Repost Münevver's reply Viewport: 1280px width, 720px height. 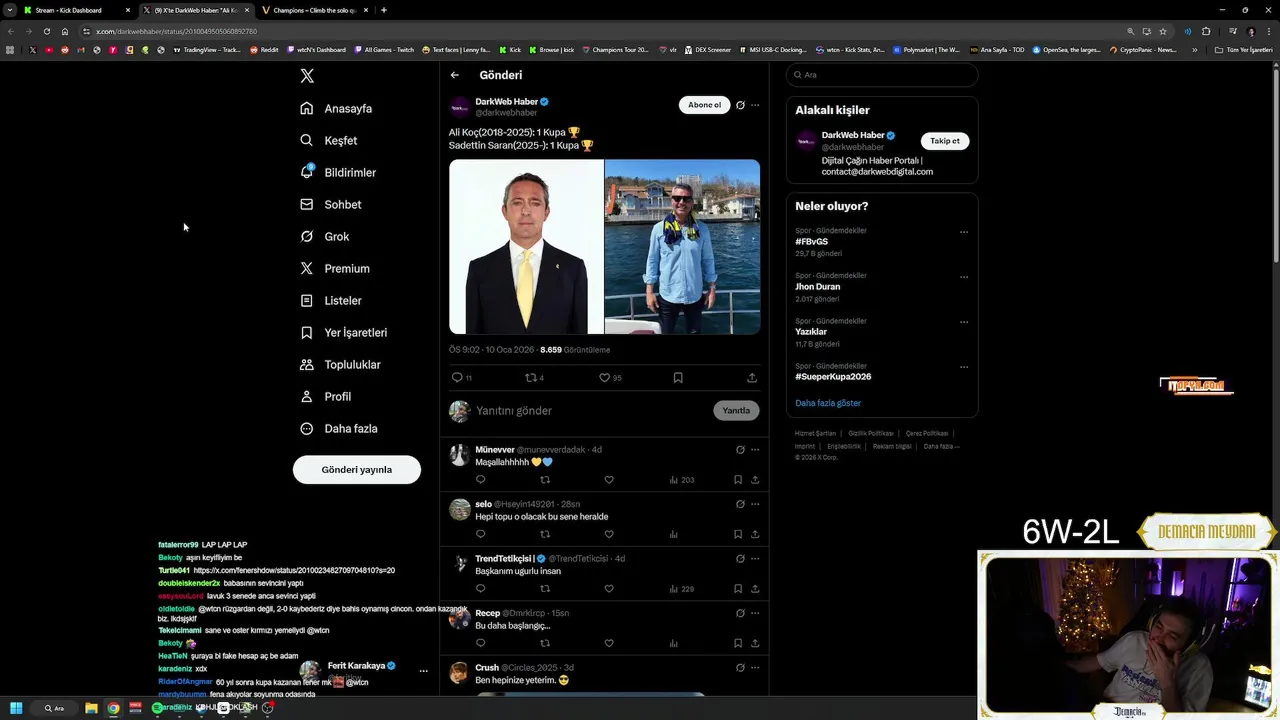[545, 480]
